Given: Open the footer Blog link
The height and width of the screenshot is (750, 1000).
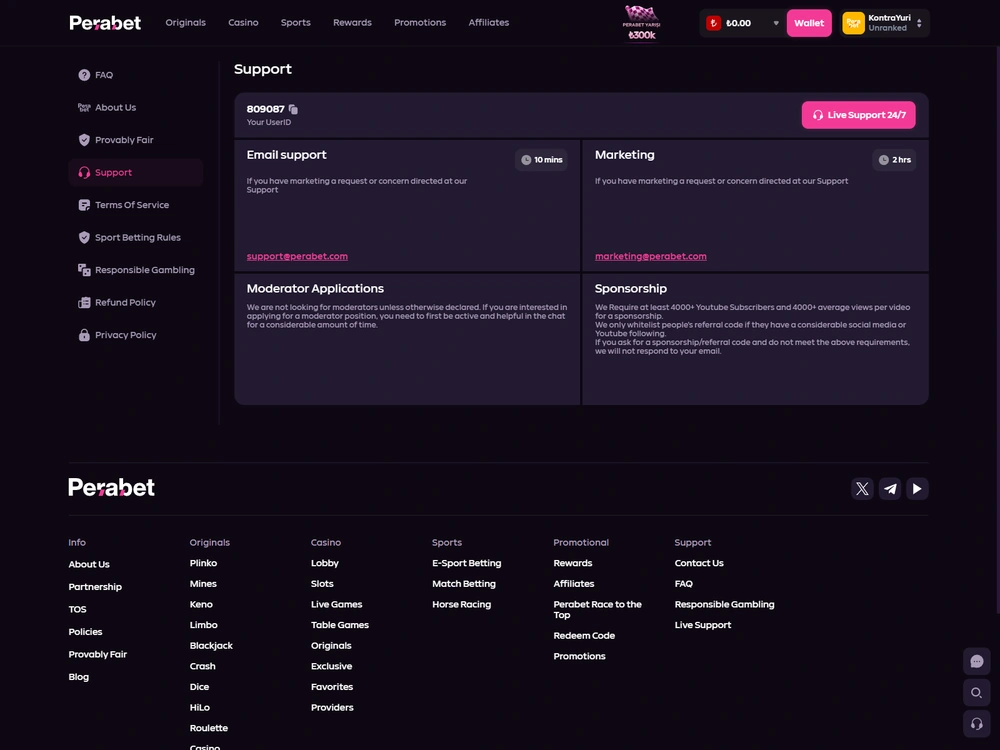Looking at the screenshot, I should pyautogui.click(x=78, y=677).
